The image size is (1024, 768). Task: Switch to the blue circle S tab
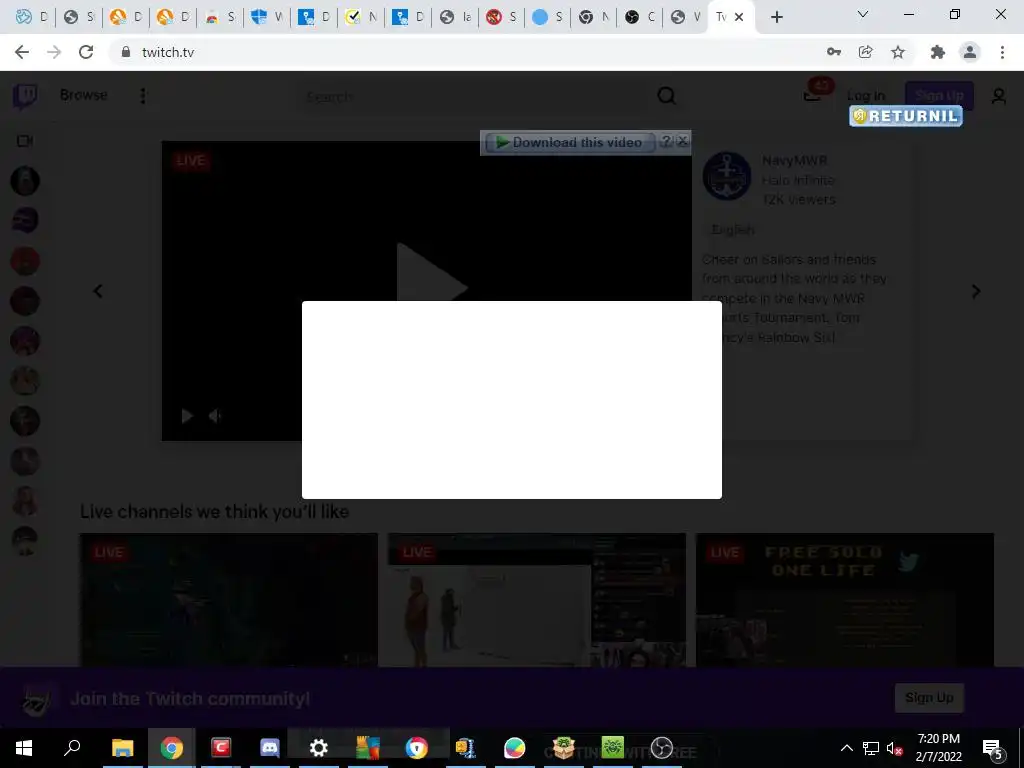tap(547, 18)
